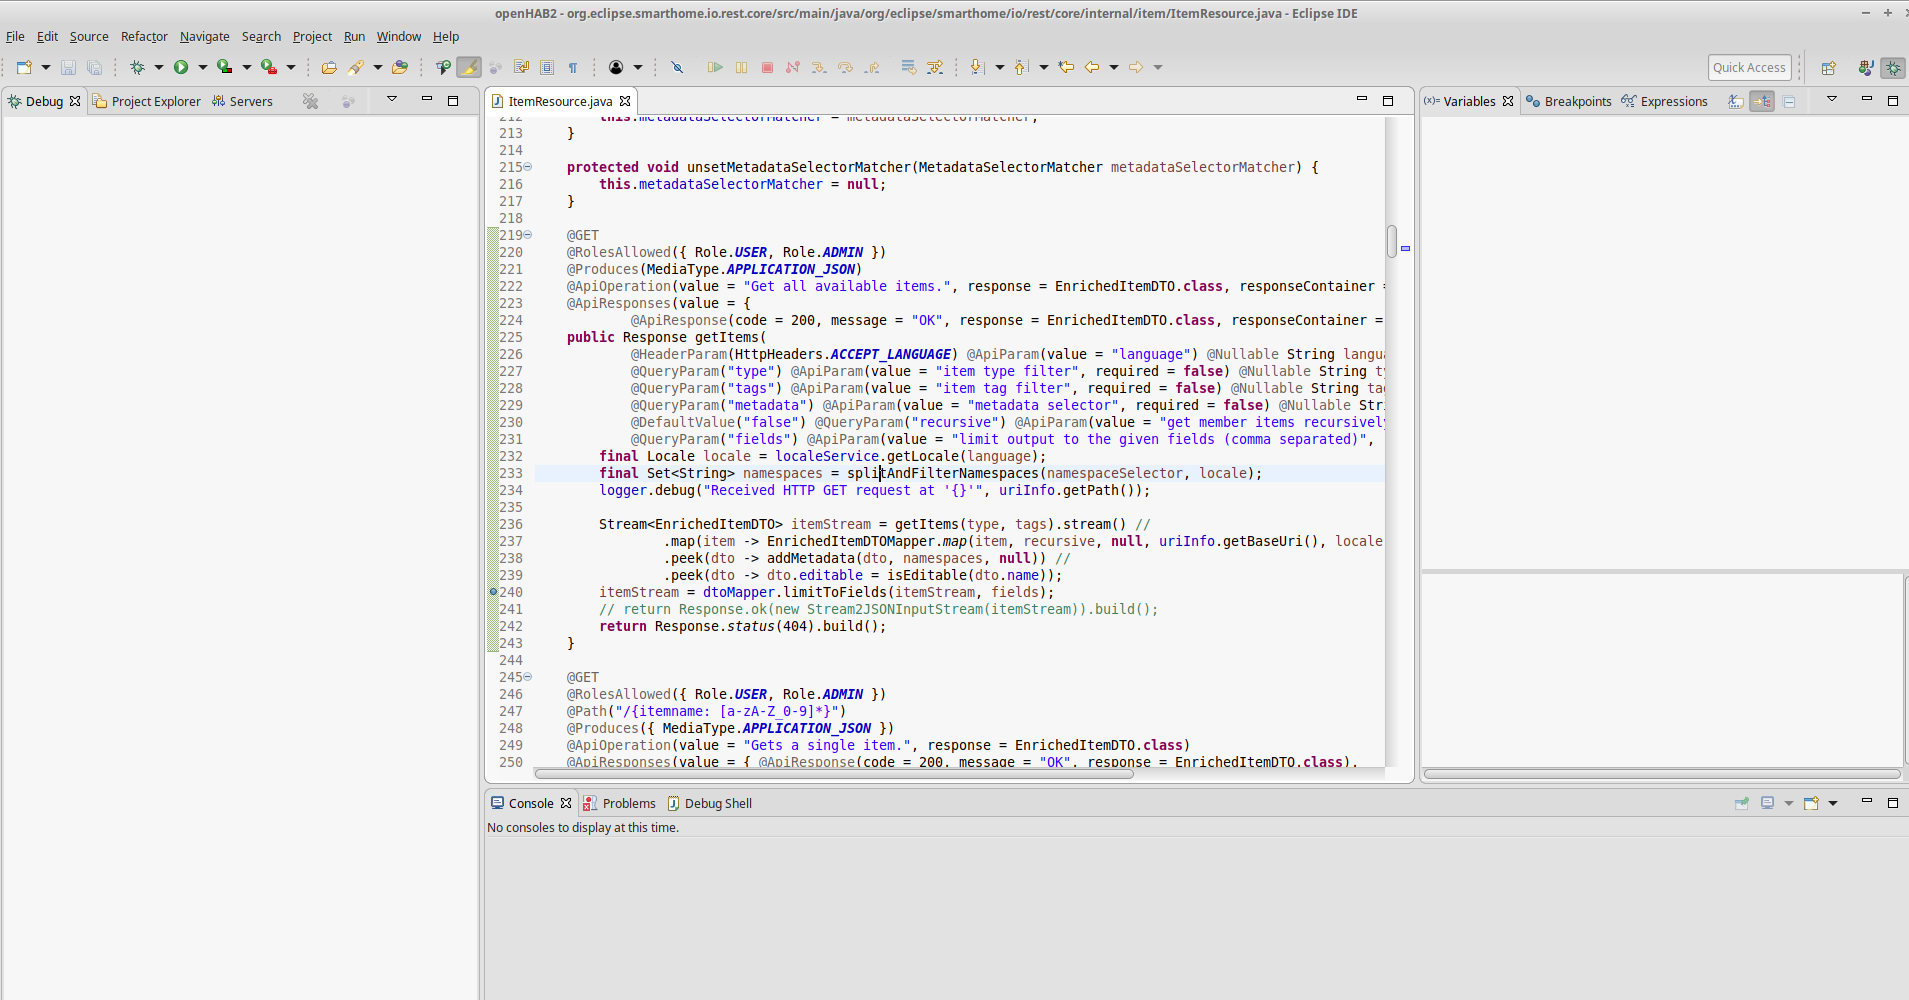Open the Java perspective icon top right
This screenshot has width=1909, height=1000.
point(1864,68)
